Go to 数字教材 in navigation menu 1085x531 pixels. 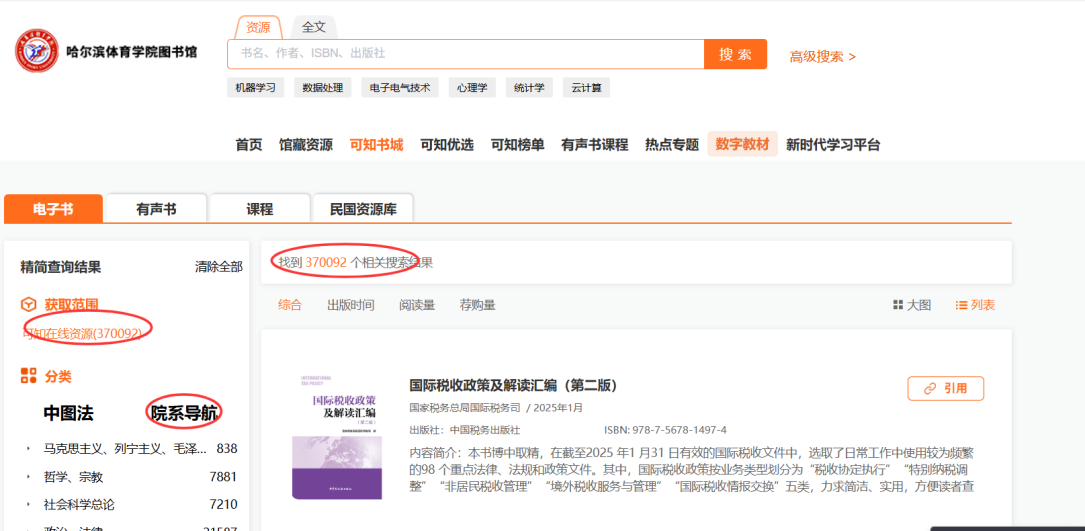tap(742, 144)
